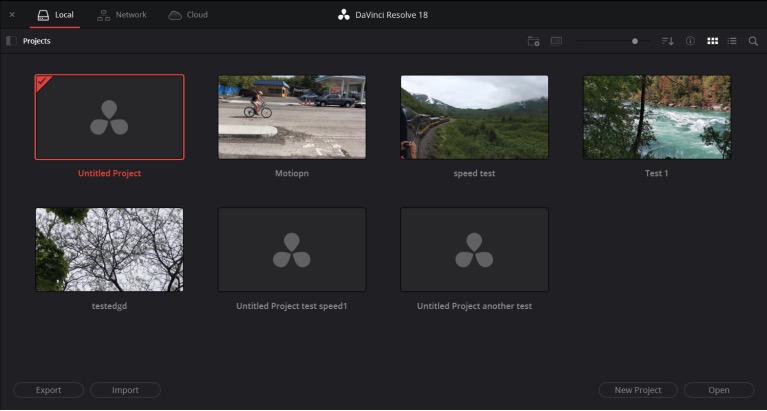Viewport: 767px width, 411px height.
Task: Select the Untitled Project thumbnail
Action: coord(110,117)
